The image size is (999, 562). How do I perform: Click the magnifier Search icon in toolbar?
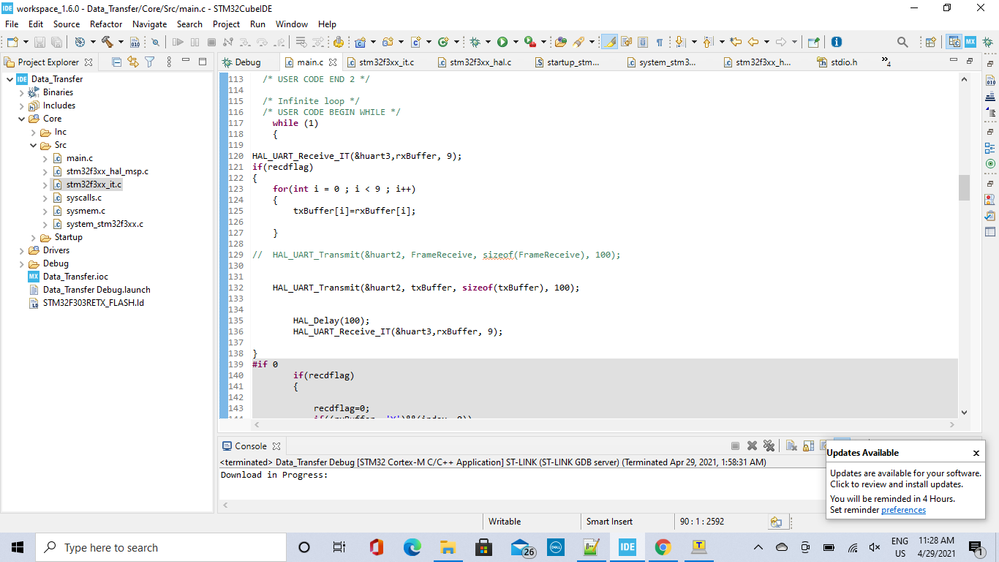click(x=902, y=42)
